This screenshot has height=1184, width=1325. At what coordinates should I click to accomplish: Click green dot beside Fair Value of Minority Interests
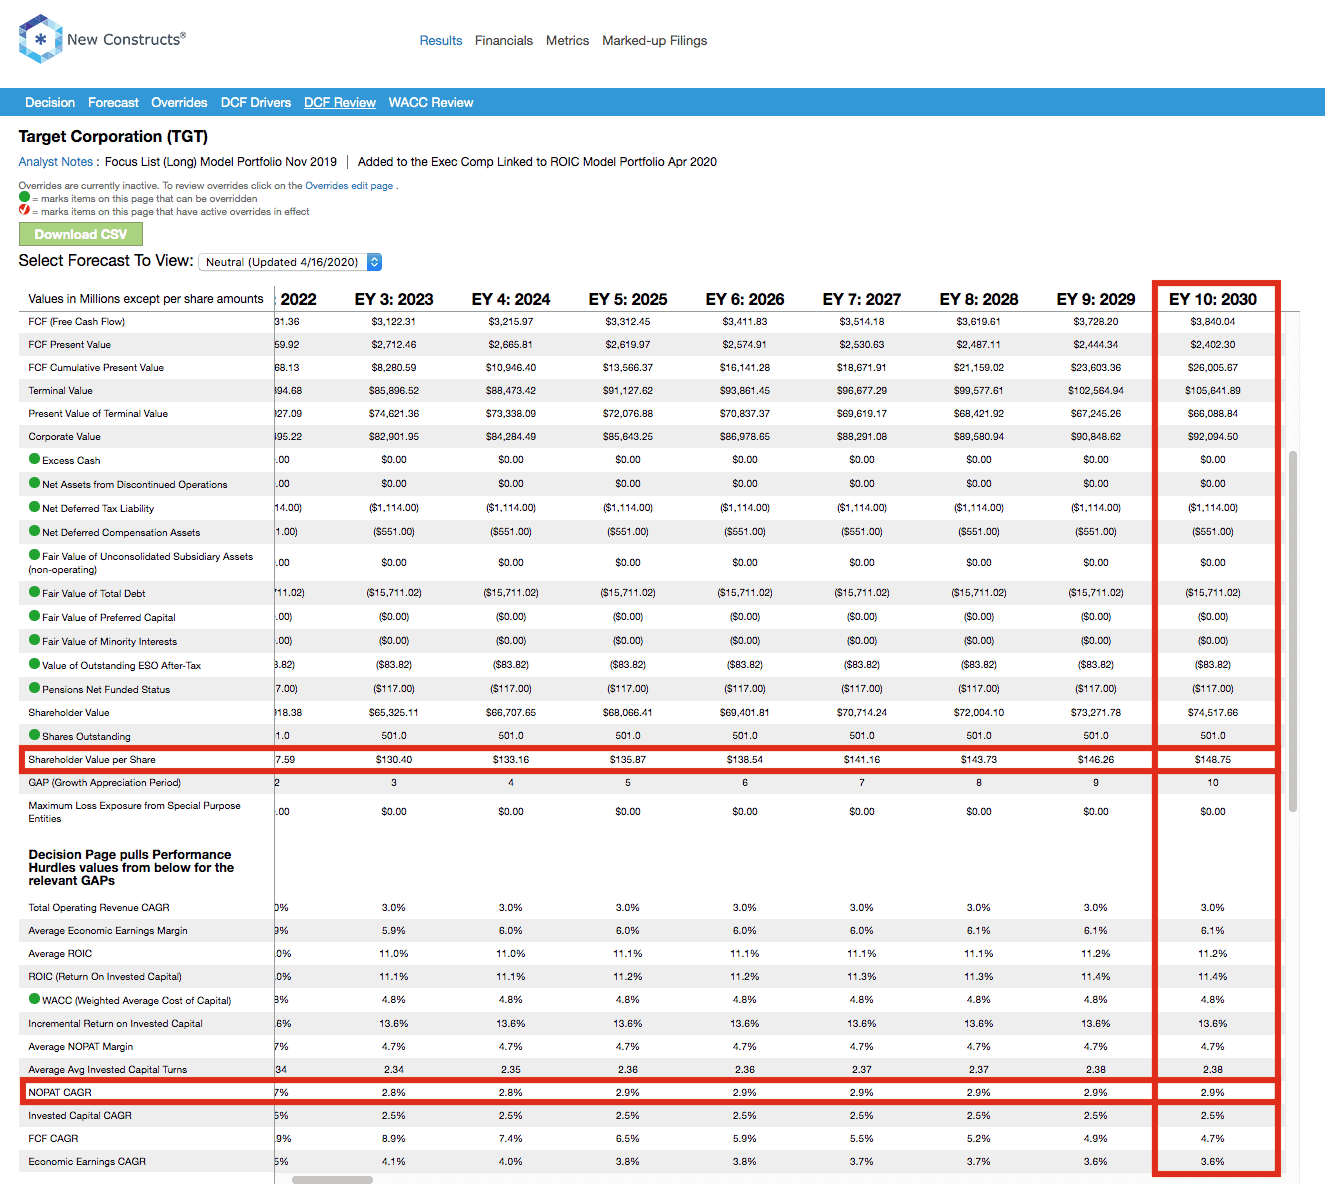tap(35, 640)
